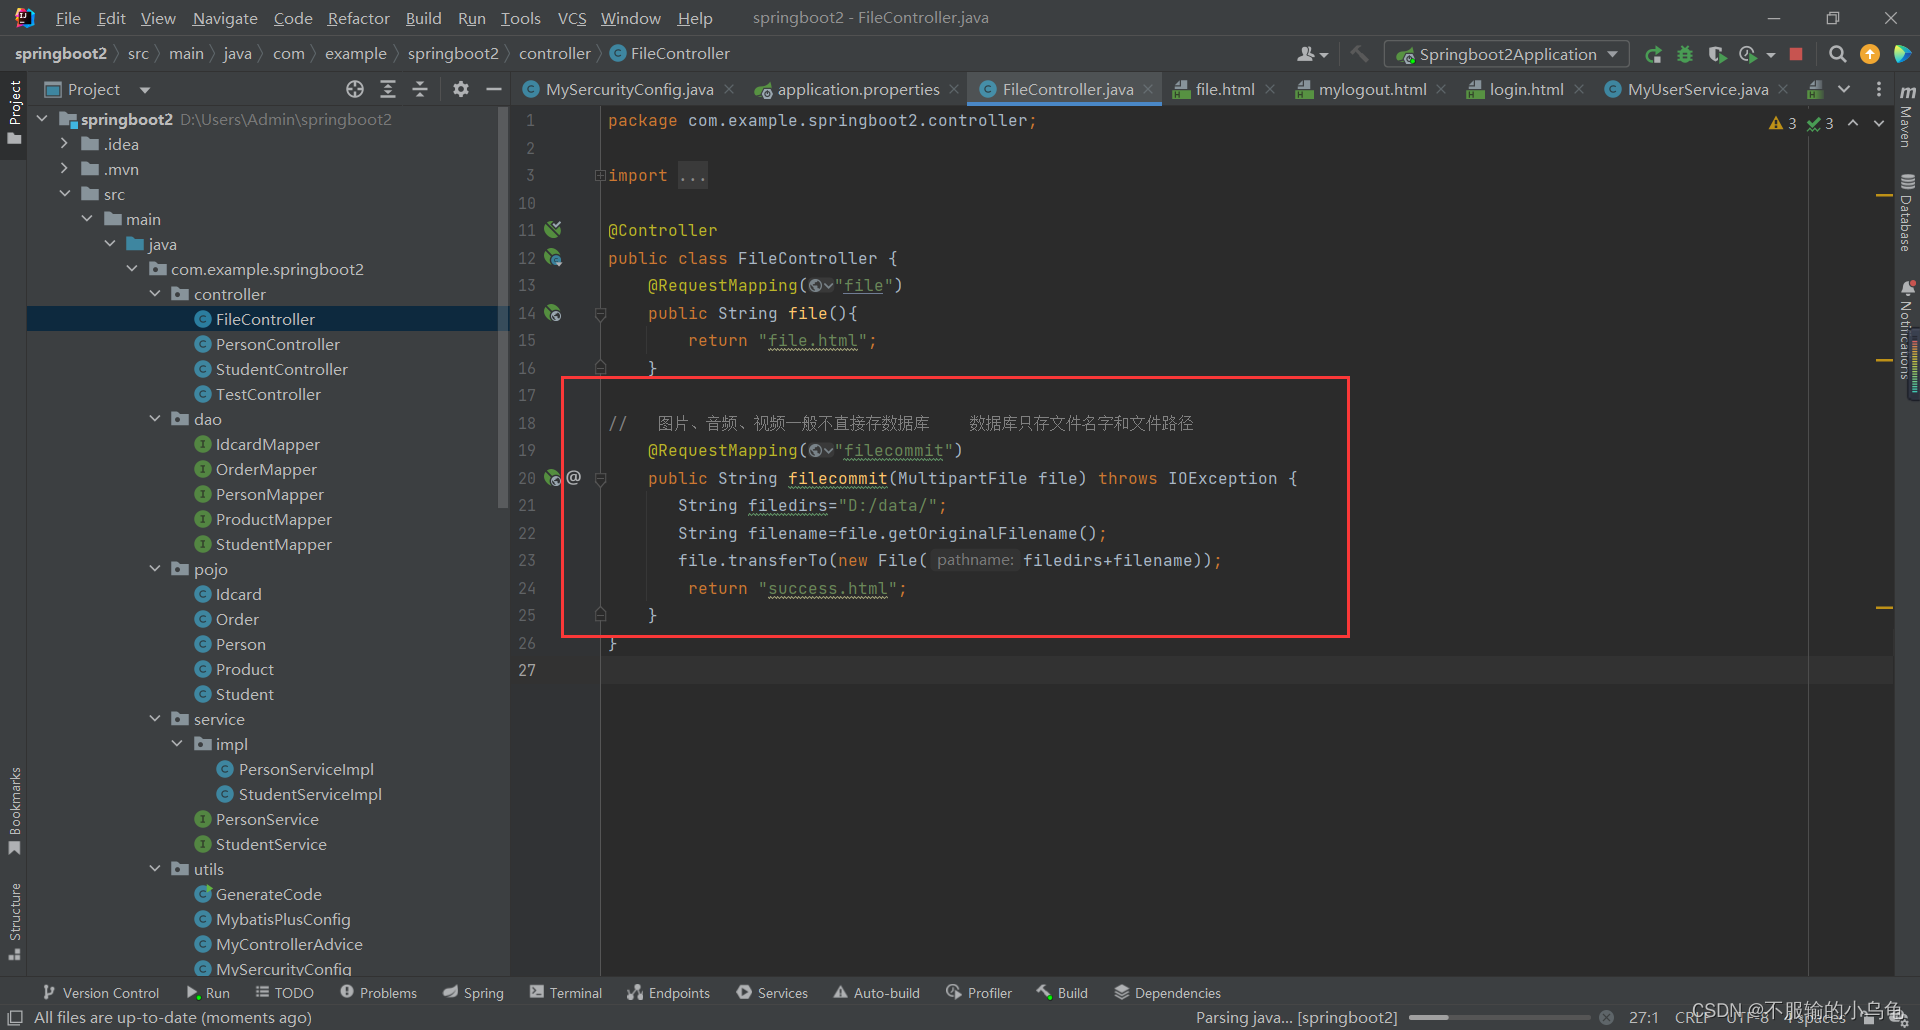
Task: Open the Notifications tool window
Action: coord(1907,330)
